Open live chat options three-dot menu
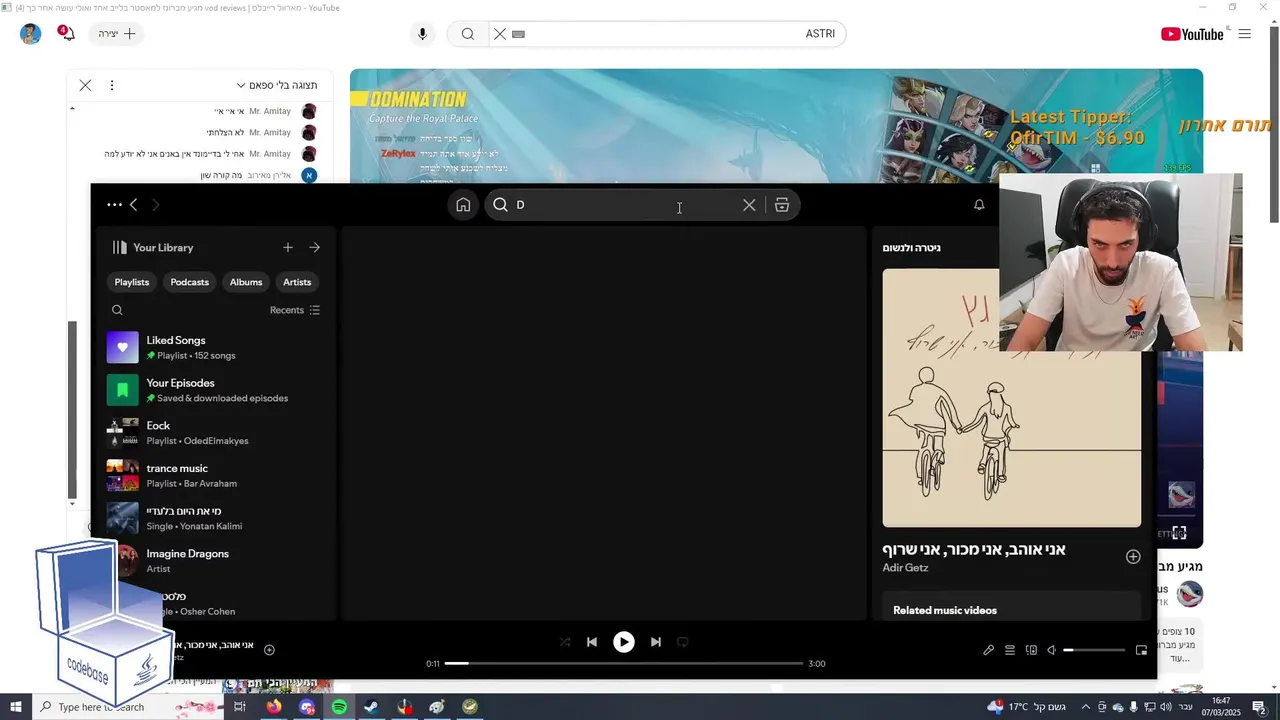1280x720 pixels. click(x=112, y=85)
